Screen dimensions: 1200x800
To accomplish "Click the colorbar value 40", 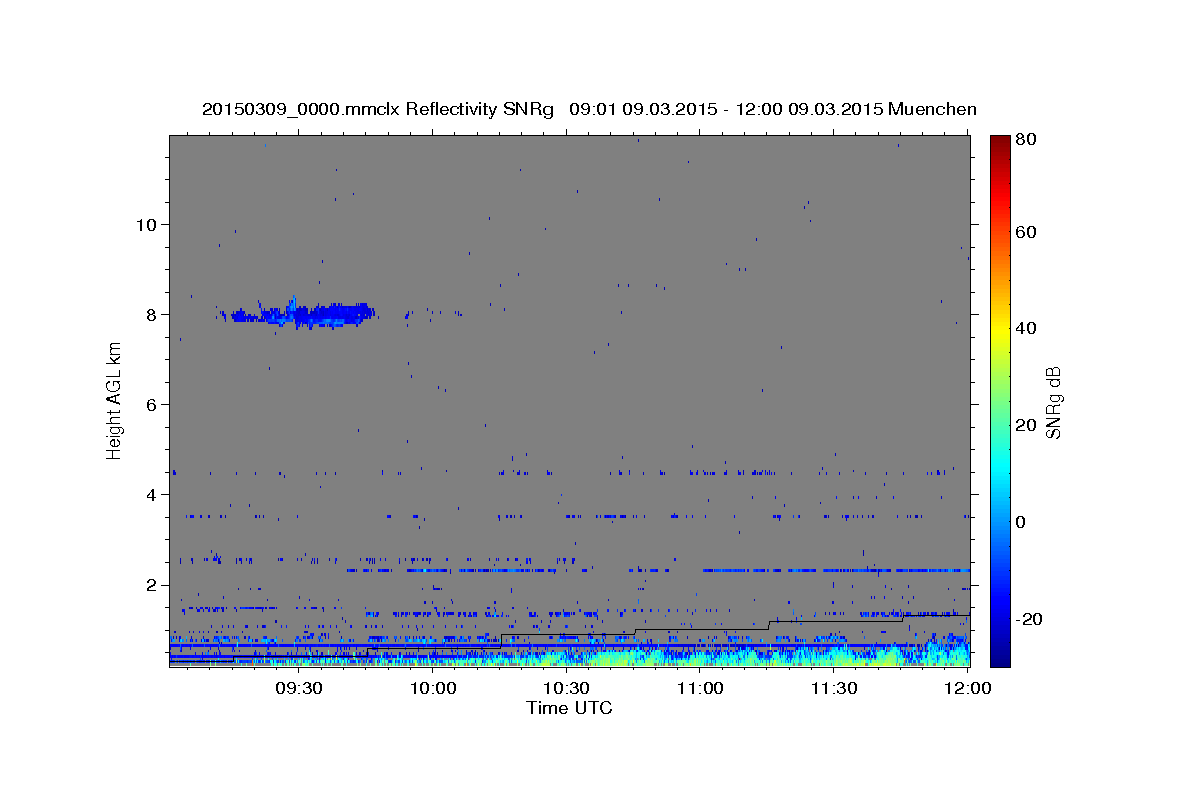I will pos(1027,328).
